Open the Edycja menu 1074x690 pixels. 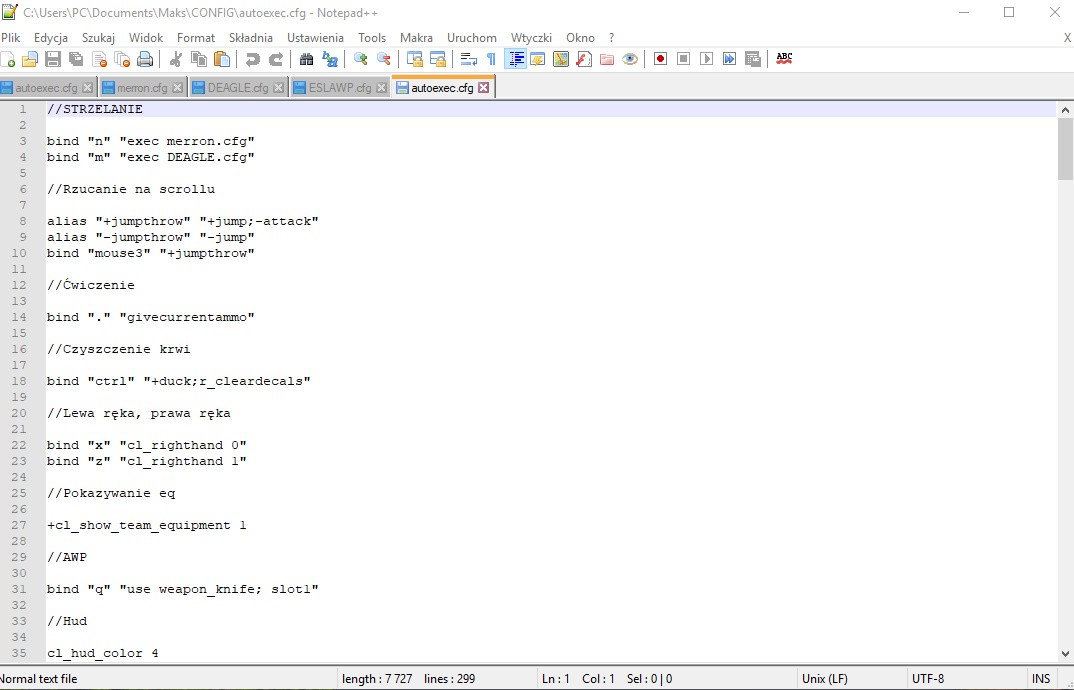coord(51,38)
